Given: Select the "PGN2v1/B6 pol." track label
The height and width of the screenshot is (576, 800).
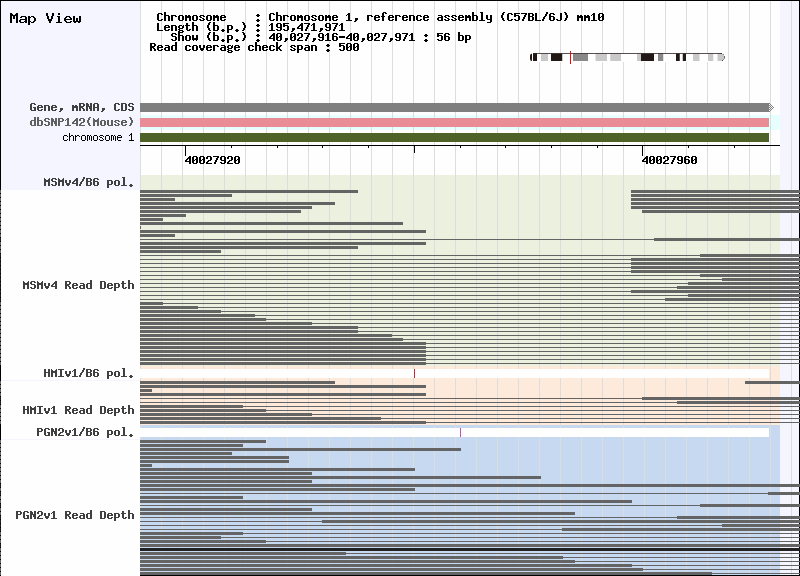Looking at the screenshot, I should (85, 432).
